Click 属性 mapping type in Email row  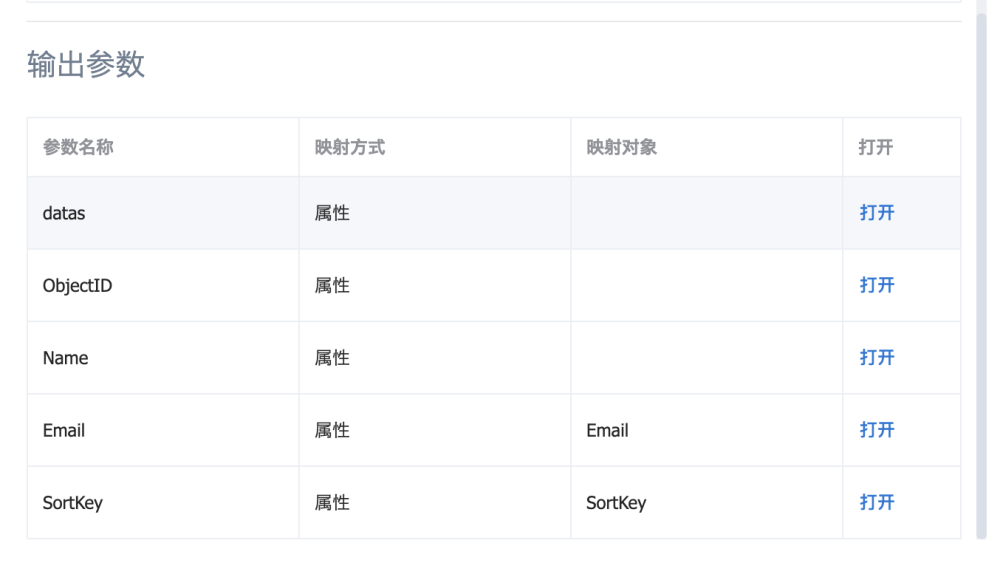tap(332, 430)
